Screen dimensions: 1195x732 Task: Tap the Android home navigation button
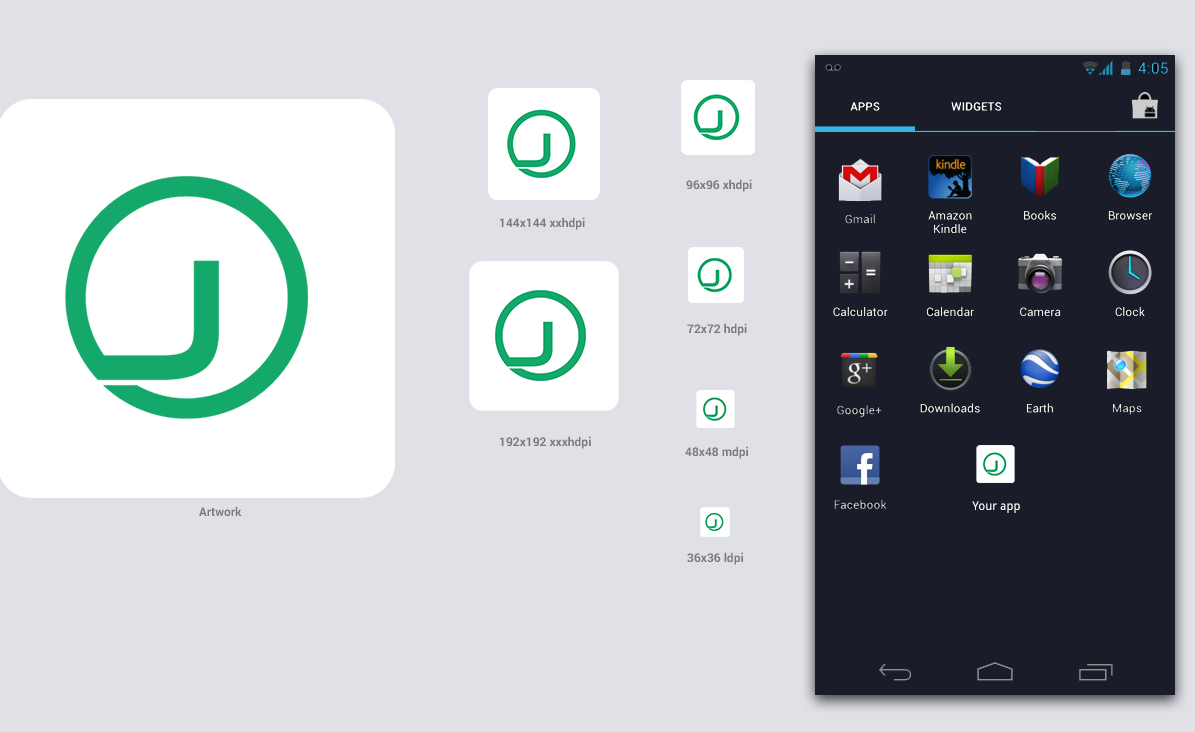[995, 671]
